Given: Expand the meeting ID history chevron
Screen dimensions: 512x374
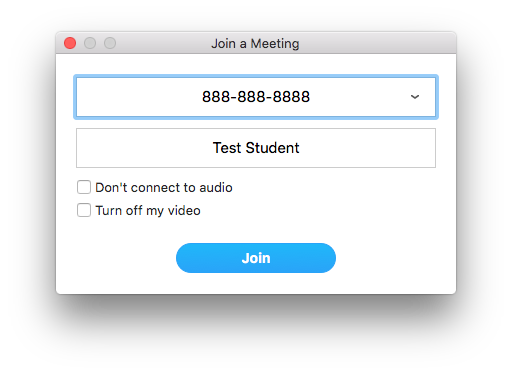Looking at the screenshot, I should (x=415, y=97).
